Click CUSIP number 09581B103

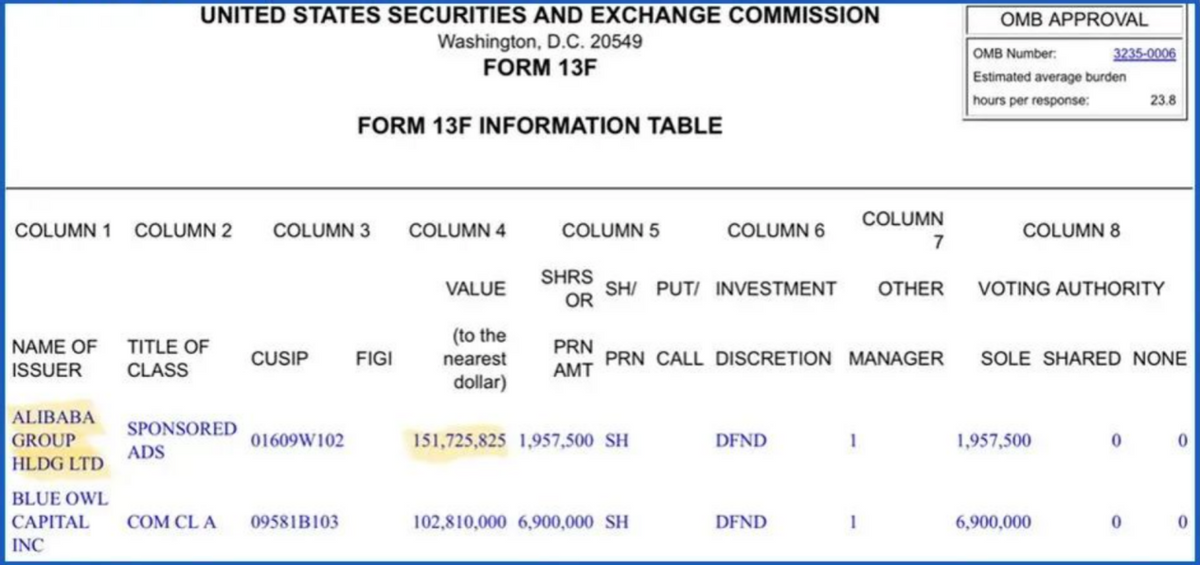295,522
